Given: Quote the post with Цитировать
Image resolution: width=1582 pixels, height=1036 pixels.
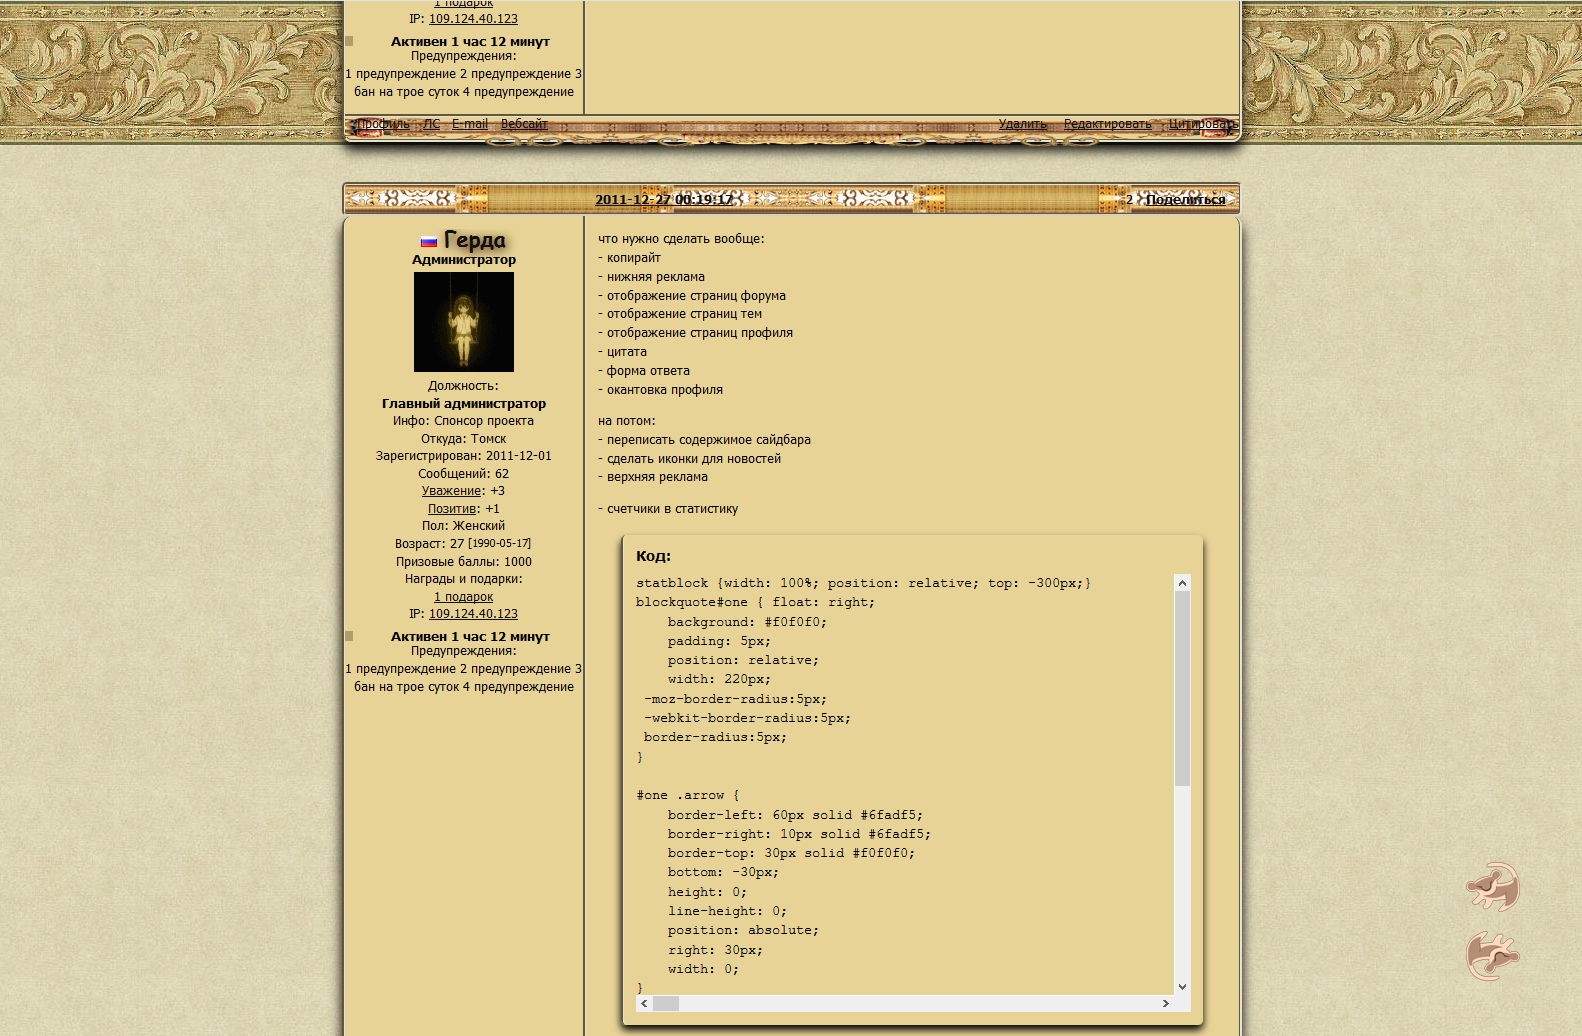Looking at the screenshot, I should click(1201, 124).
